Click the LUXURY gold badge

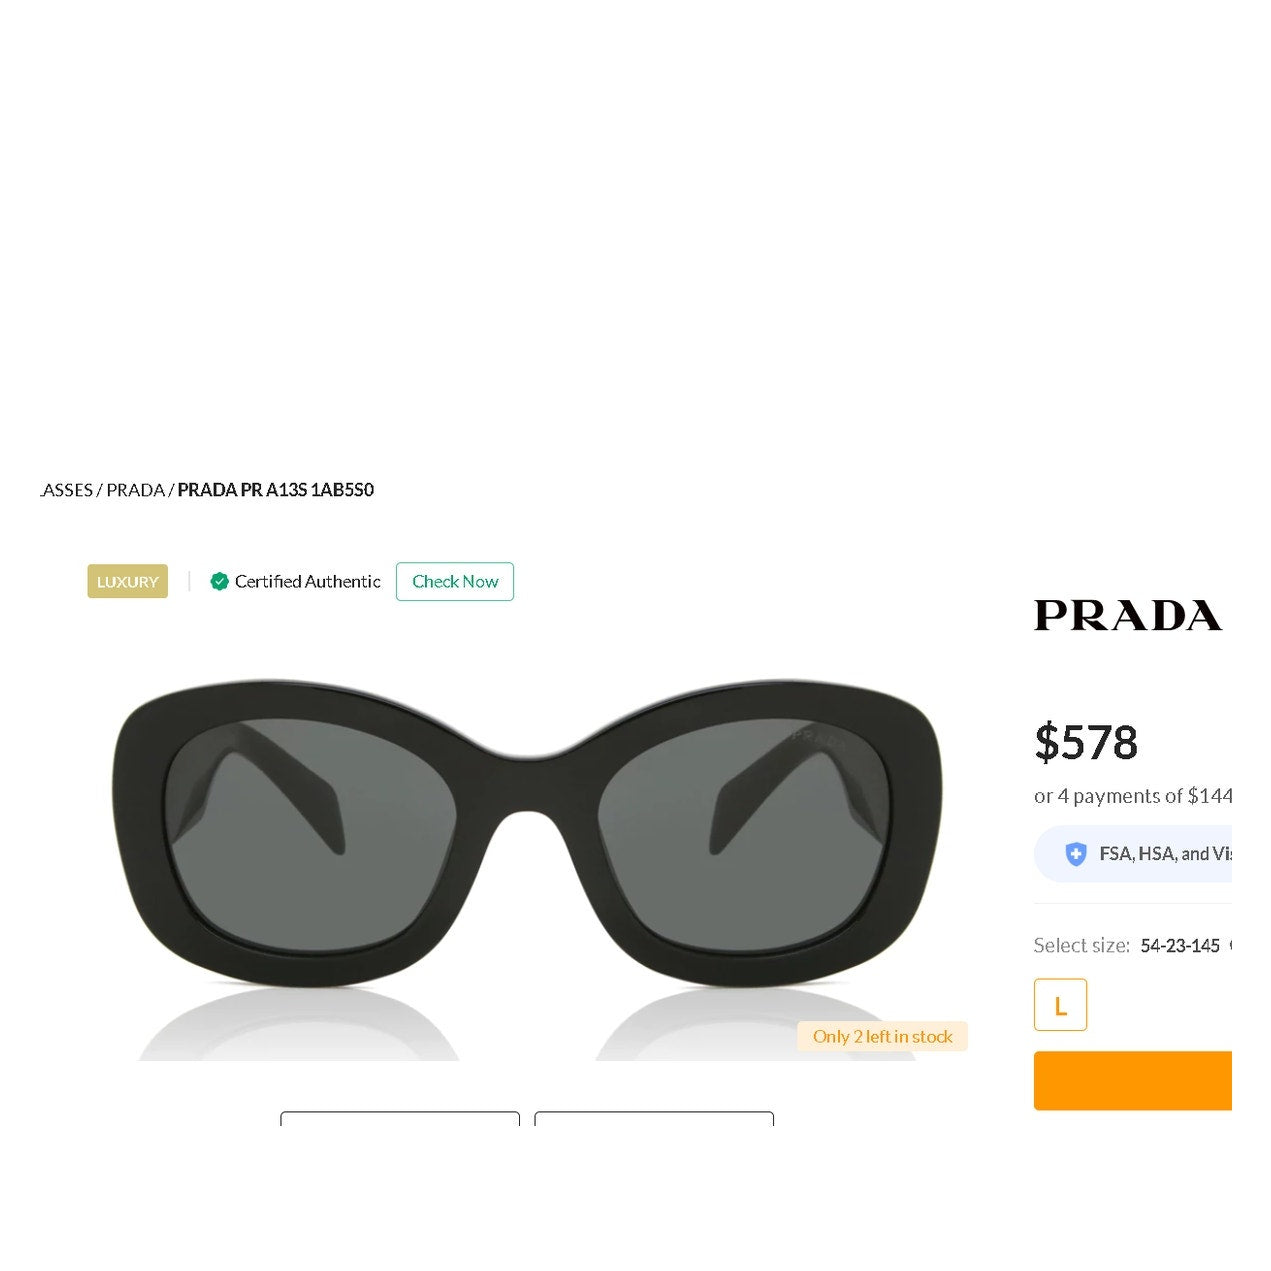[x=127, y=581]
